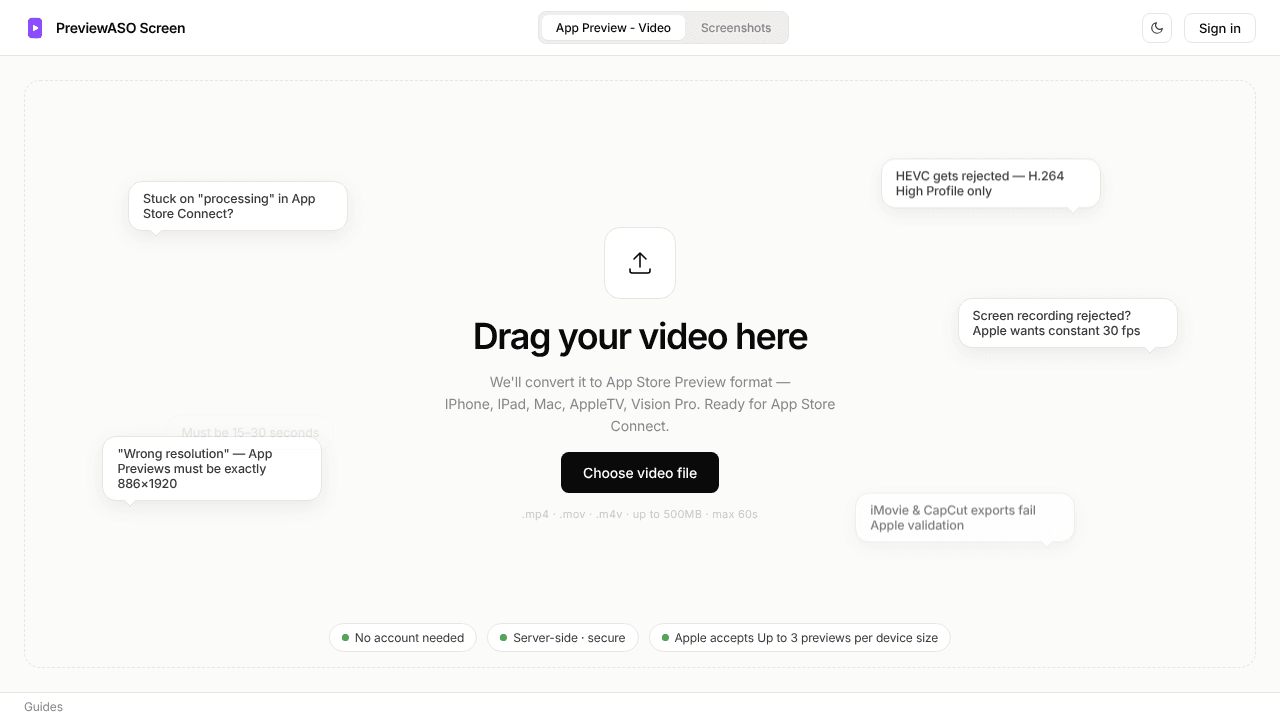Click Choose video file button
Screen dimensions: 1280x720
coord(640,473)
